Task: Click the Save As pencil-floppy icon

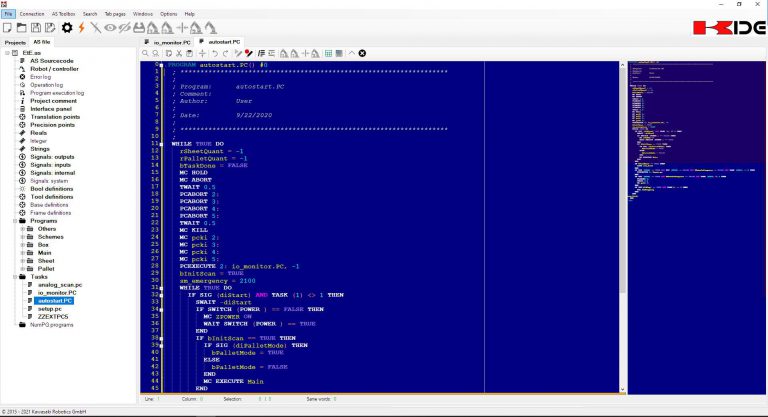Action: coord(50,28)
